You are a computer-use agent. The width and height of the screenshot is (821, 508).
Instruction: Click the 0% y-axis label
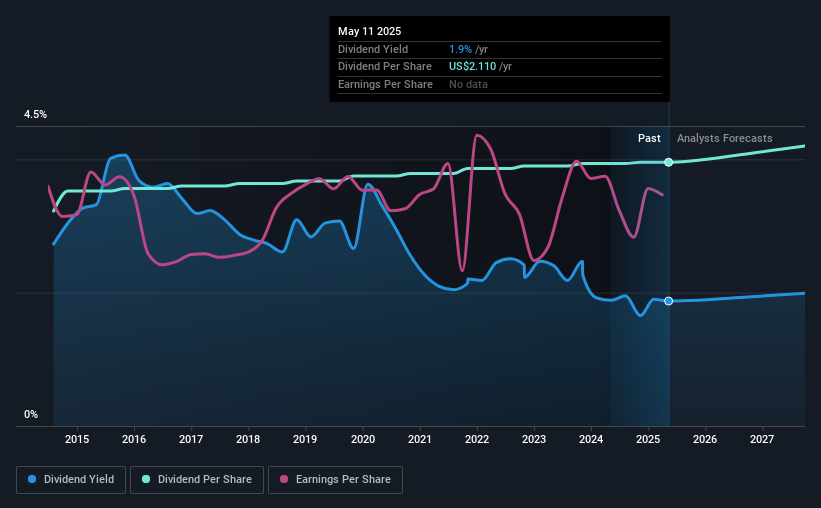[31, 414]
